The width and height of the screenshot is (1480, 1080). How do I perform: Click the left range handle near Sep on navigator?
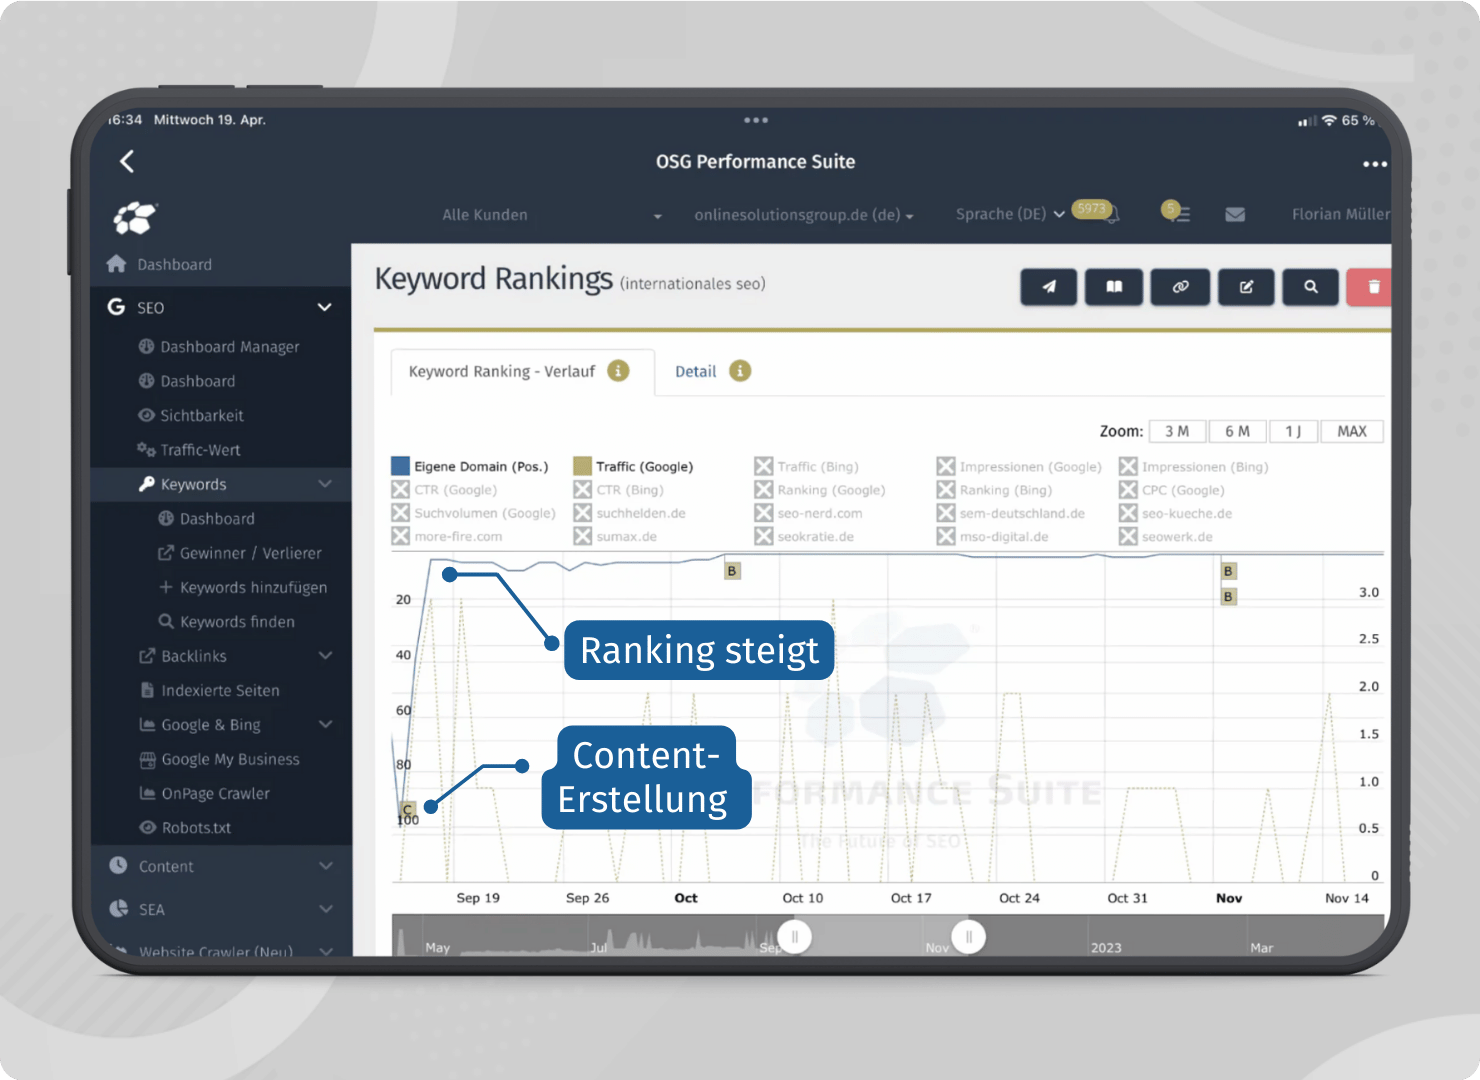coord(795,937)
